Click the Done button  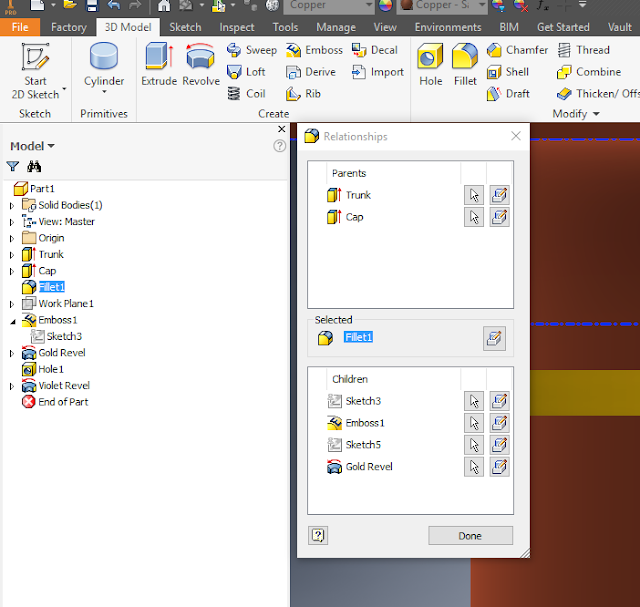click(x=470, y=536)
